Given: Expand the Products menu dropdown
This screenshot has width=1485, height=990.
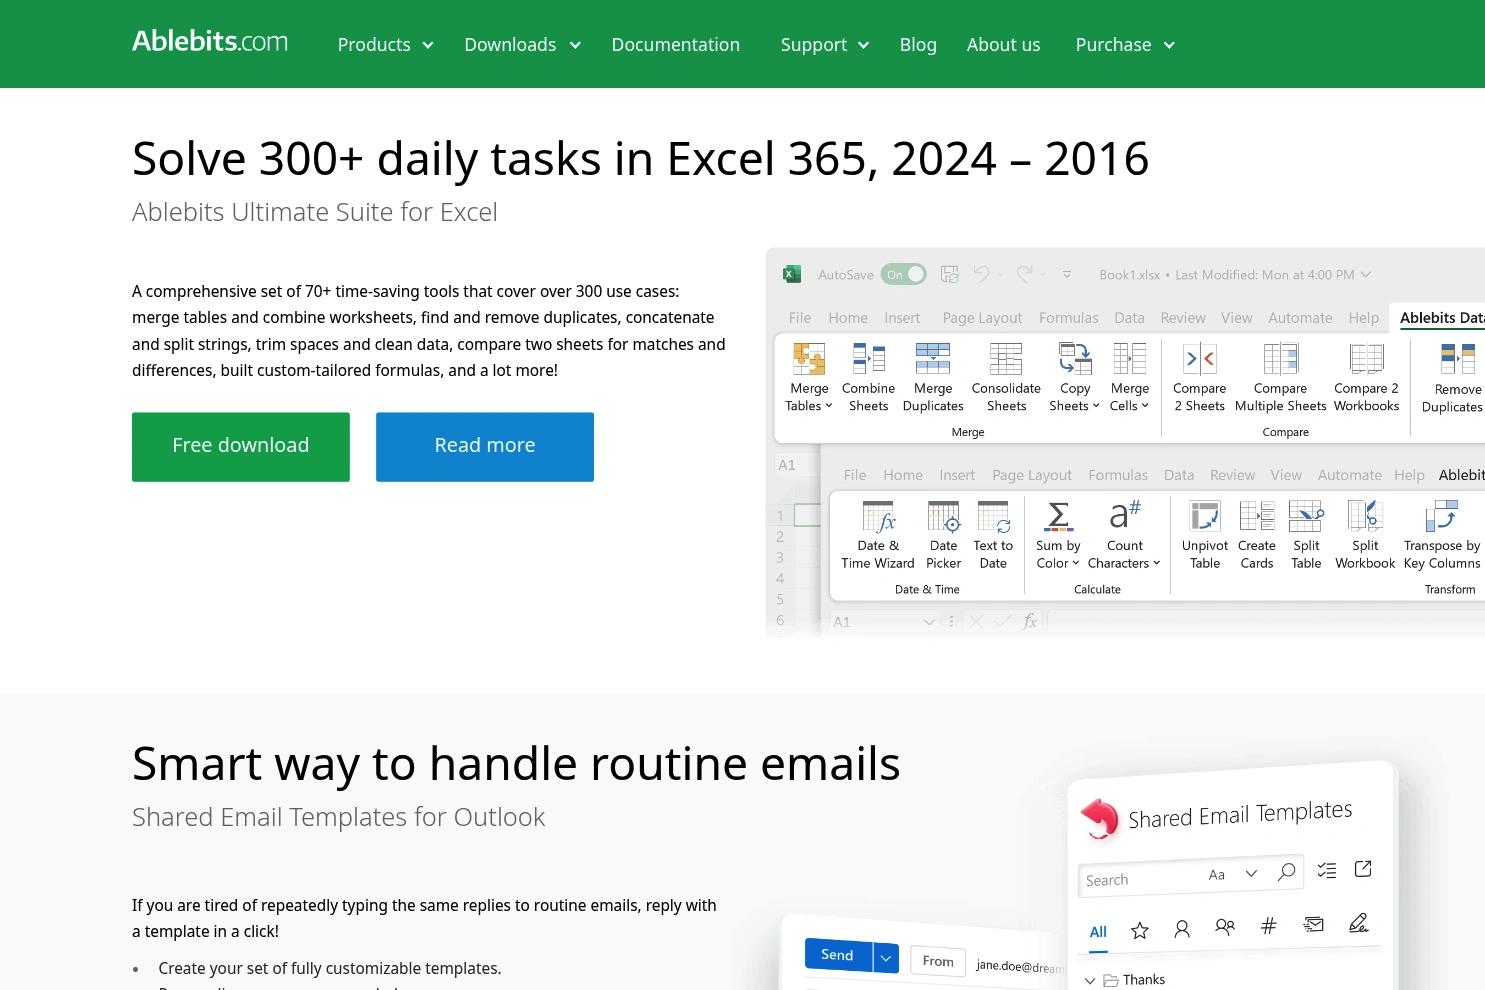Looking at the screenshot, I should tap(385, 45).
